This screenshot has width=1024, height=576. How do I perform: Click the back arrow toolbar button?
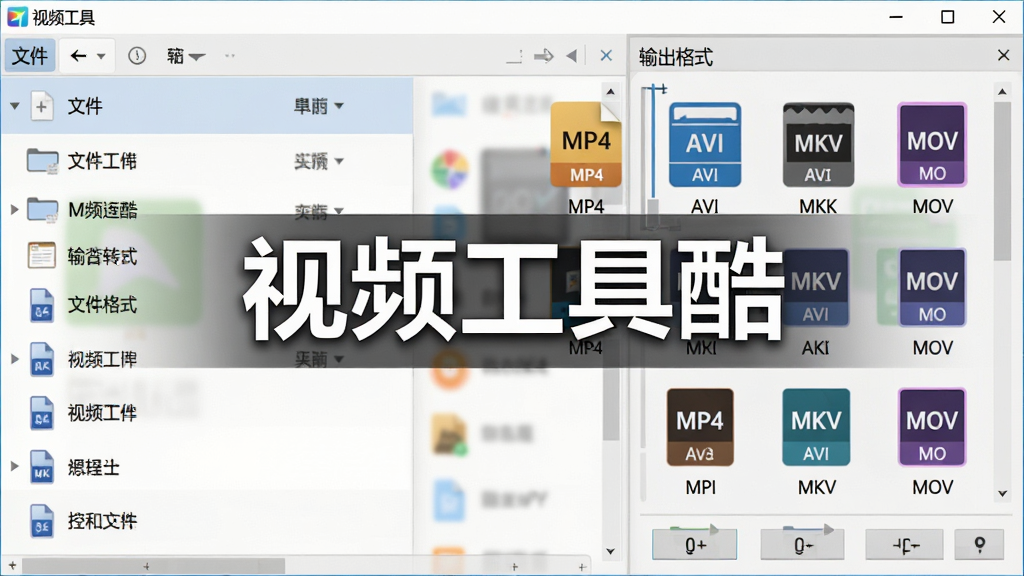point(78,56)
